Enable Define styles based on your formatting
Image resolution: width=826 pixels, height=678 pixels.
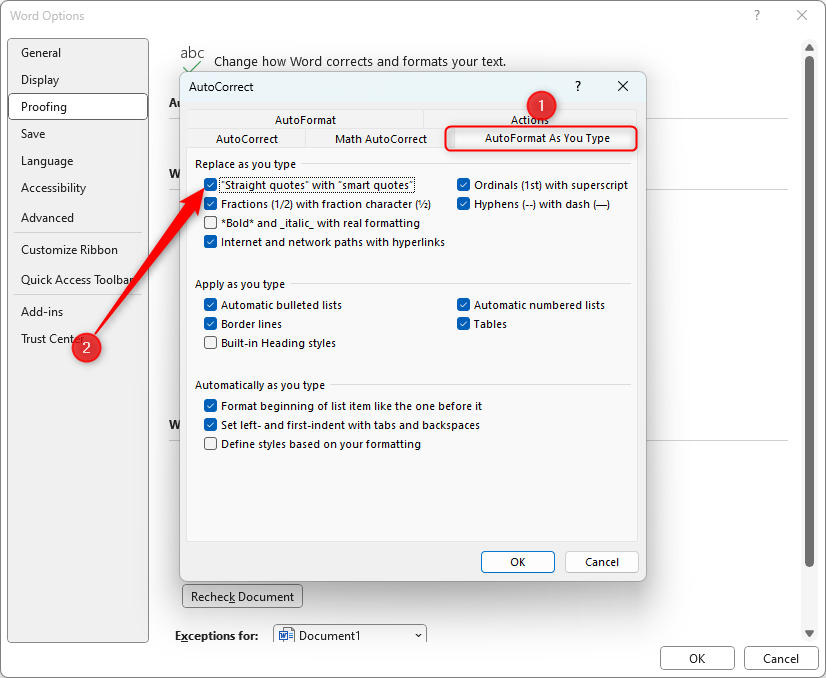coord(210,443)
